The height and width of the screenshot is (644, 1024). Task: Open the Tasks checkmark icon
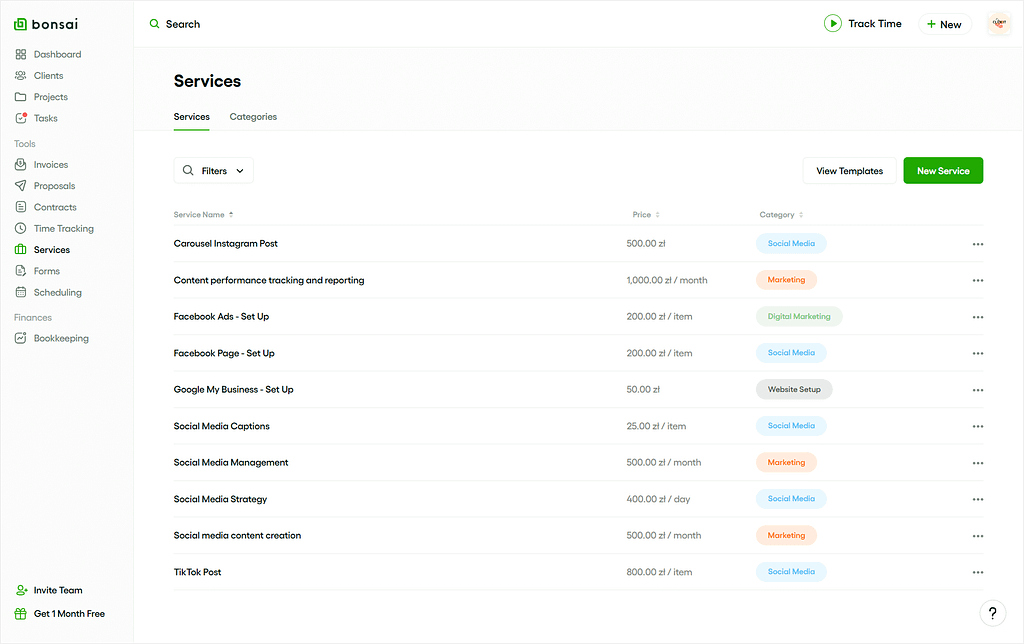(x=21, y=118)
